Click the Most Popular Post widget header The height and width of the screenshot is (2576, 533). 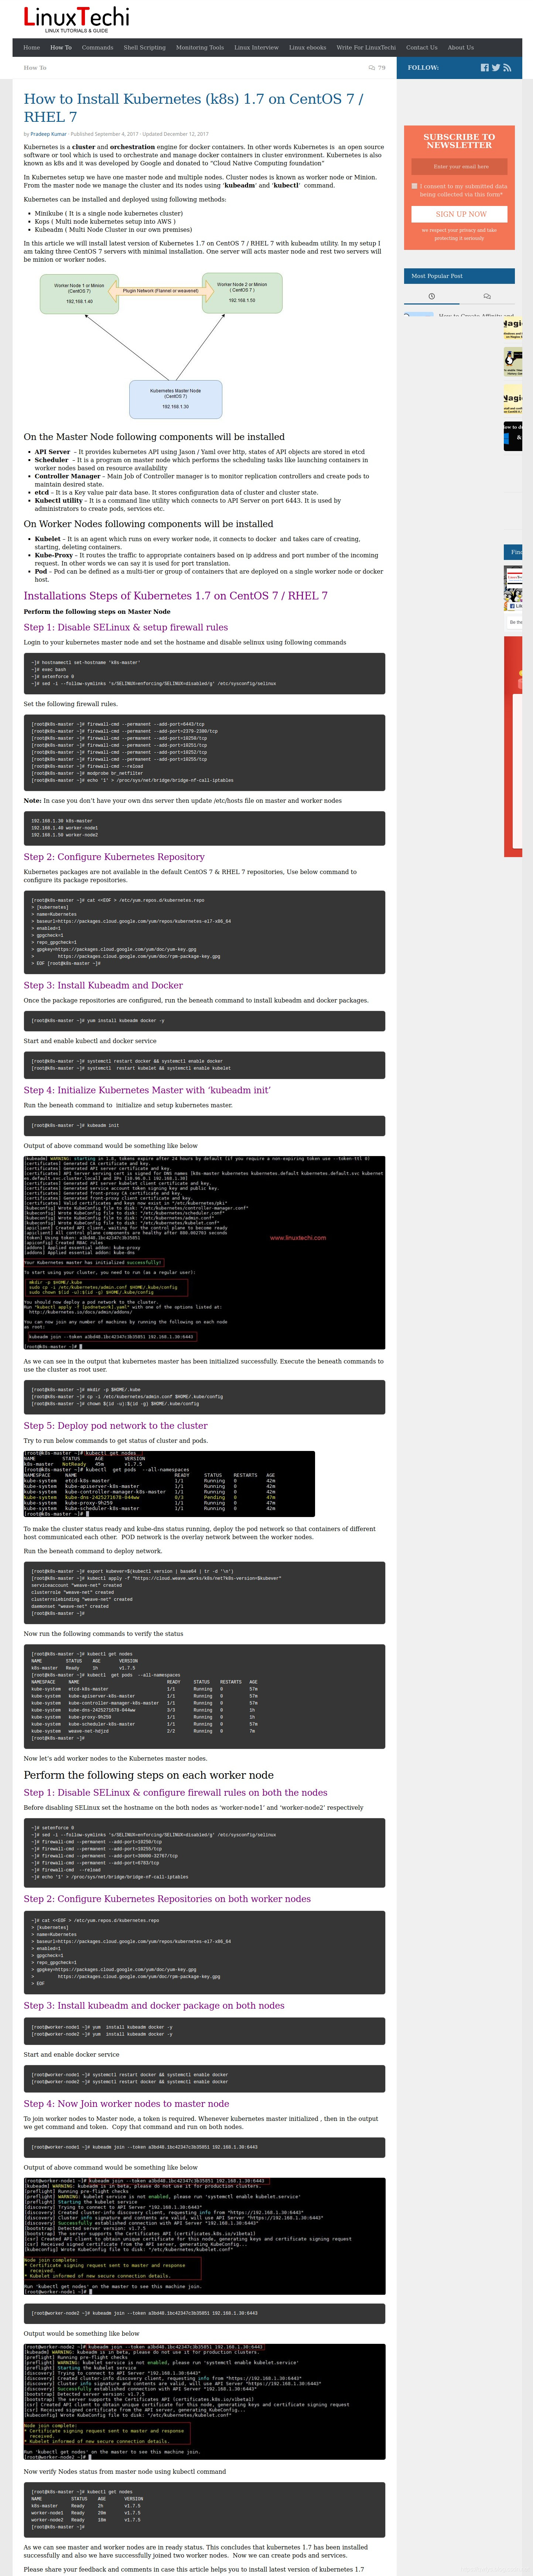coord(460,276)
